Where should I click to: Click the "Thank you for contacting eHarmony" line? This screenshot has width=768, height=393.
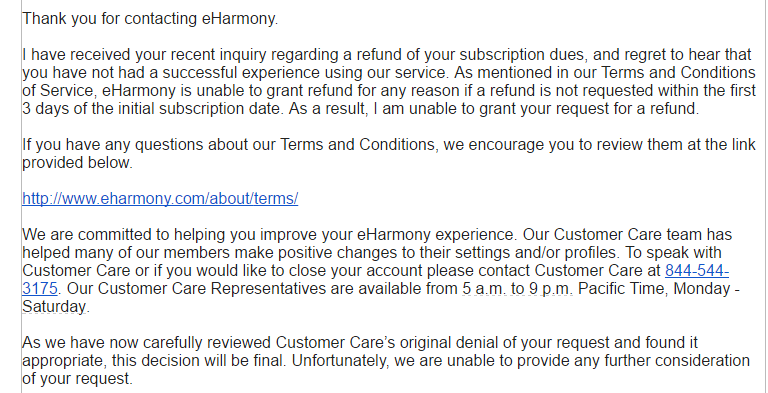[x=150, y=19]
